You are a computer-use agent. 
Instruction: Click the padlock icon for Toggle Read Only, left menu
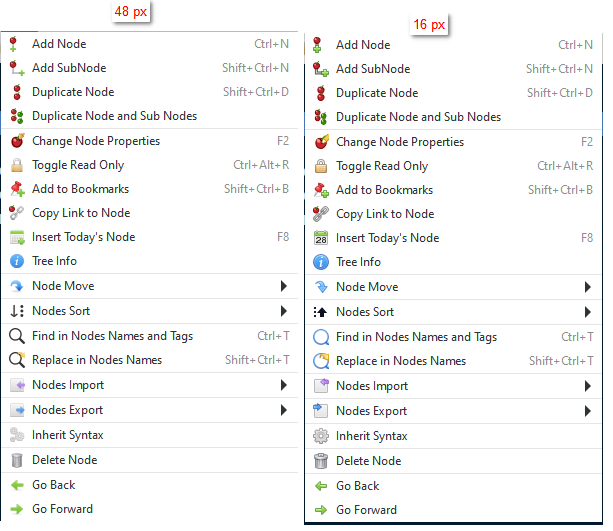(17, 165)
